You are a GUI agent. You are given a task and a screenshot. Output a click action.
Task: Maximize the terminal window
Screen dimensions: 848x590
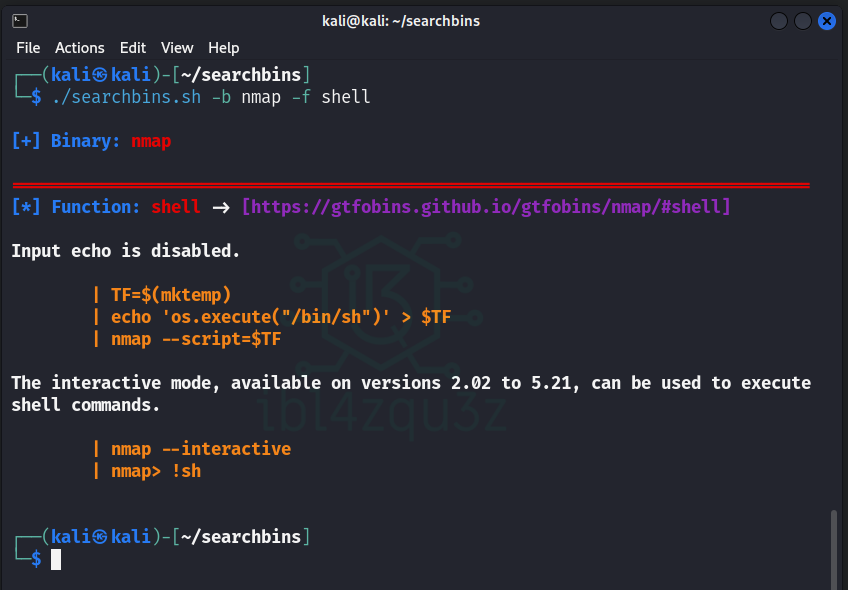point(803,20)
